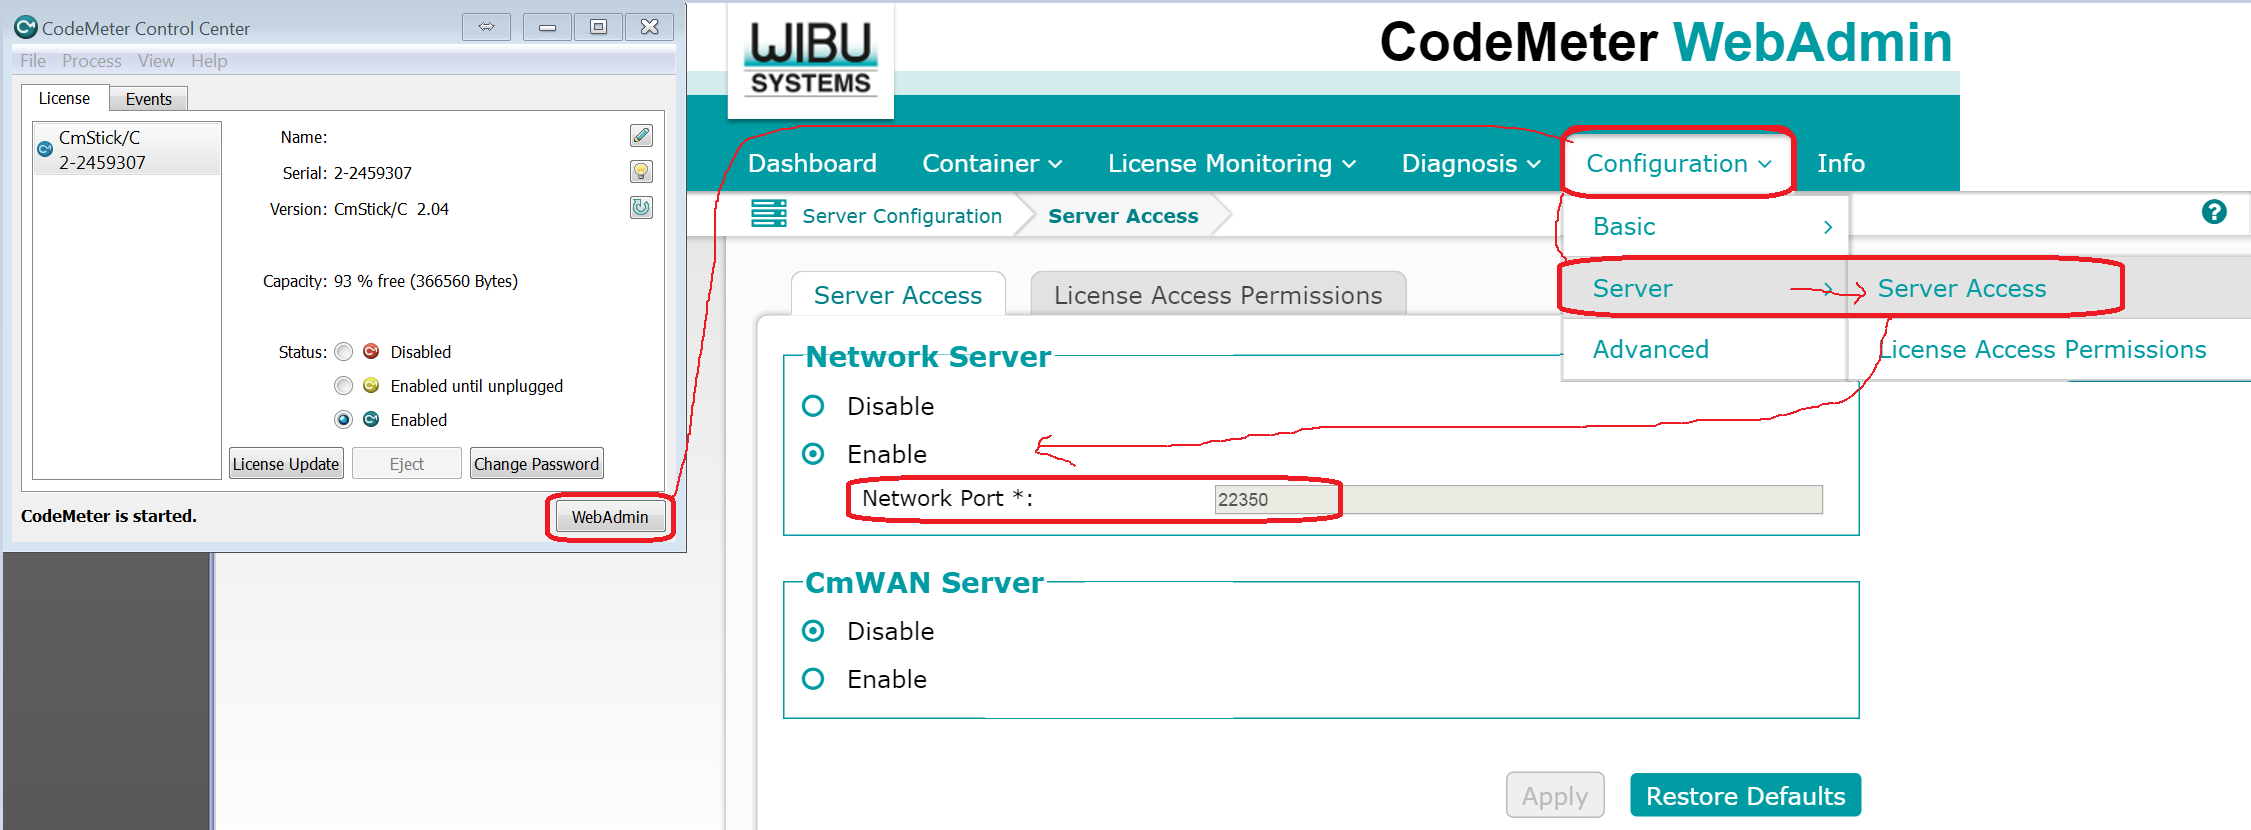This screenshot has height=830, width=2251.
Task: Click the double-arrow button in title bar
Action: pos(486,27)
